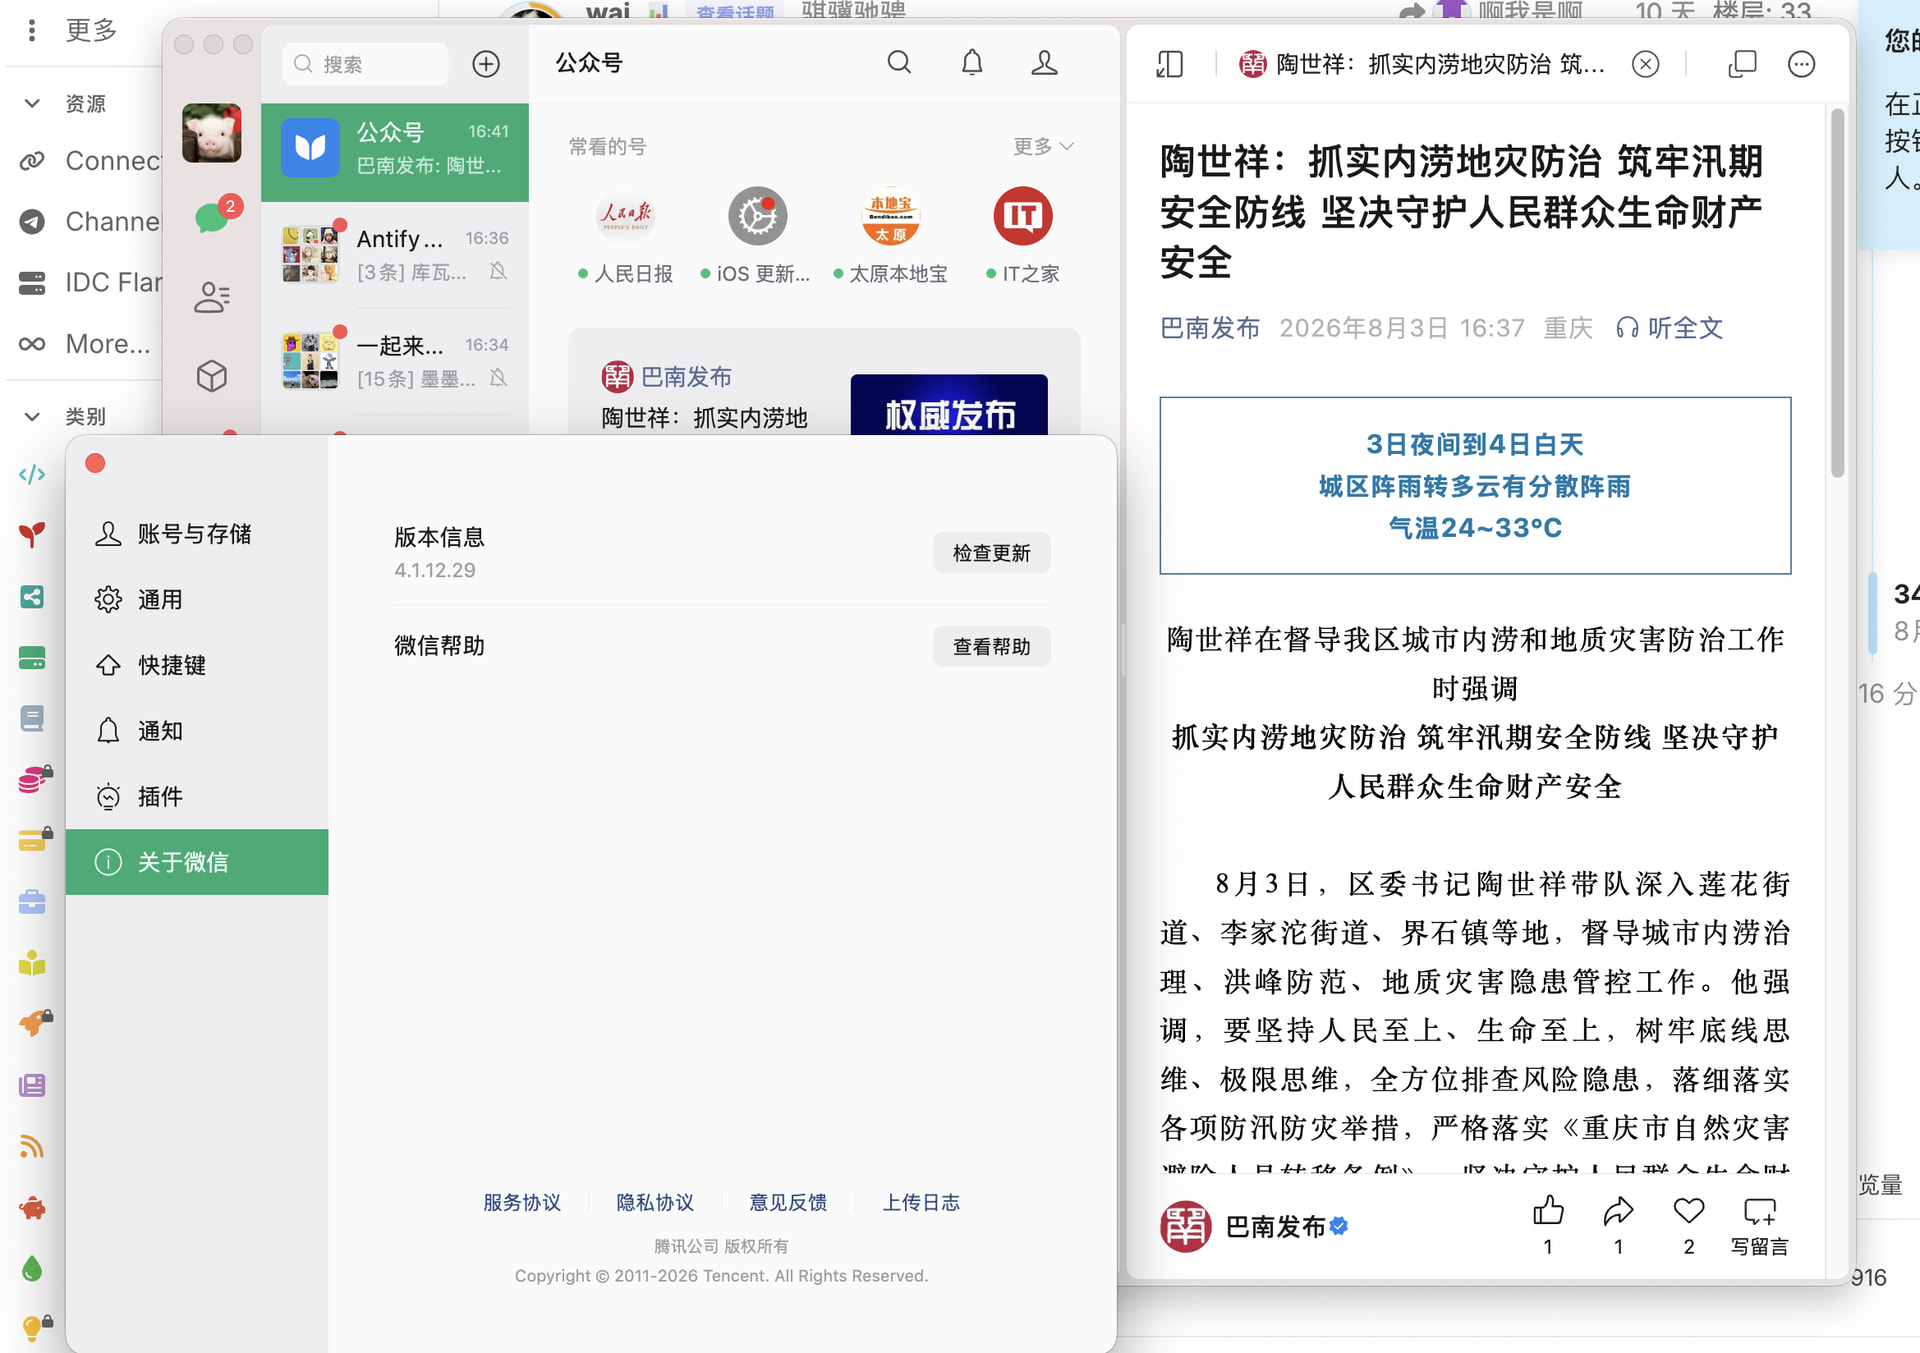The image size is (1920, 1353).
Task: Open contacts icon in WeChat sidebar
Action: (212, 297)
